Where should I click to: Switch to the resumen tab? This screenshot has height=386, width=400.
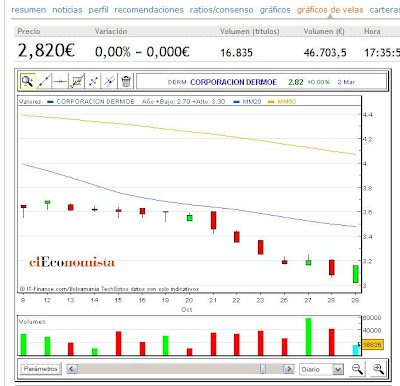point(29,10)
